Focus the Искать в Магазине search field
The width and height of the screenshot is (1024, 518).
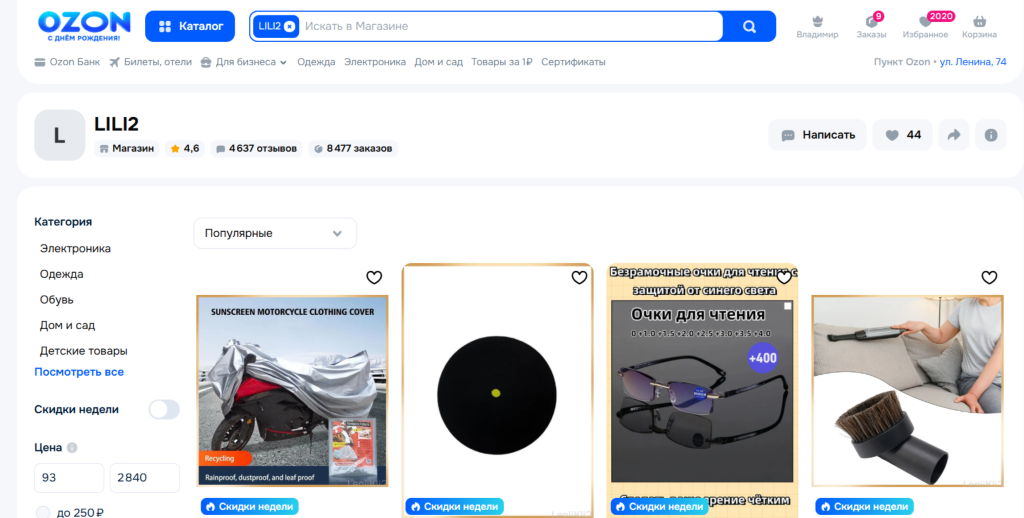[509, 26]
